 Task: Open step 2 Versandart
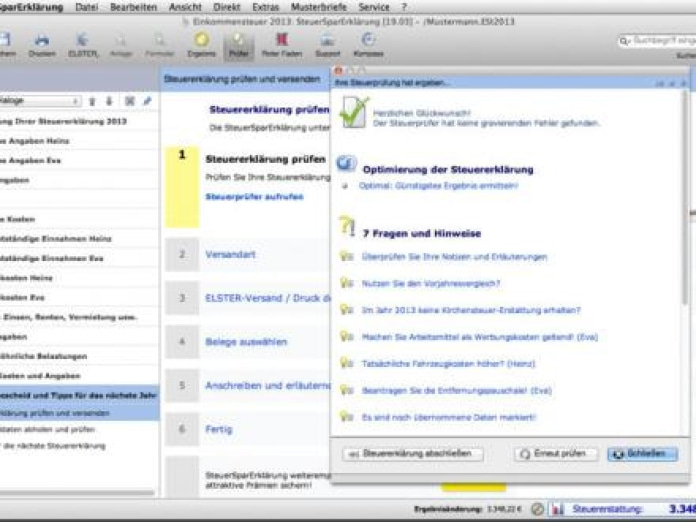click(x=230, y=254)
